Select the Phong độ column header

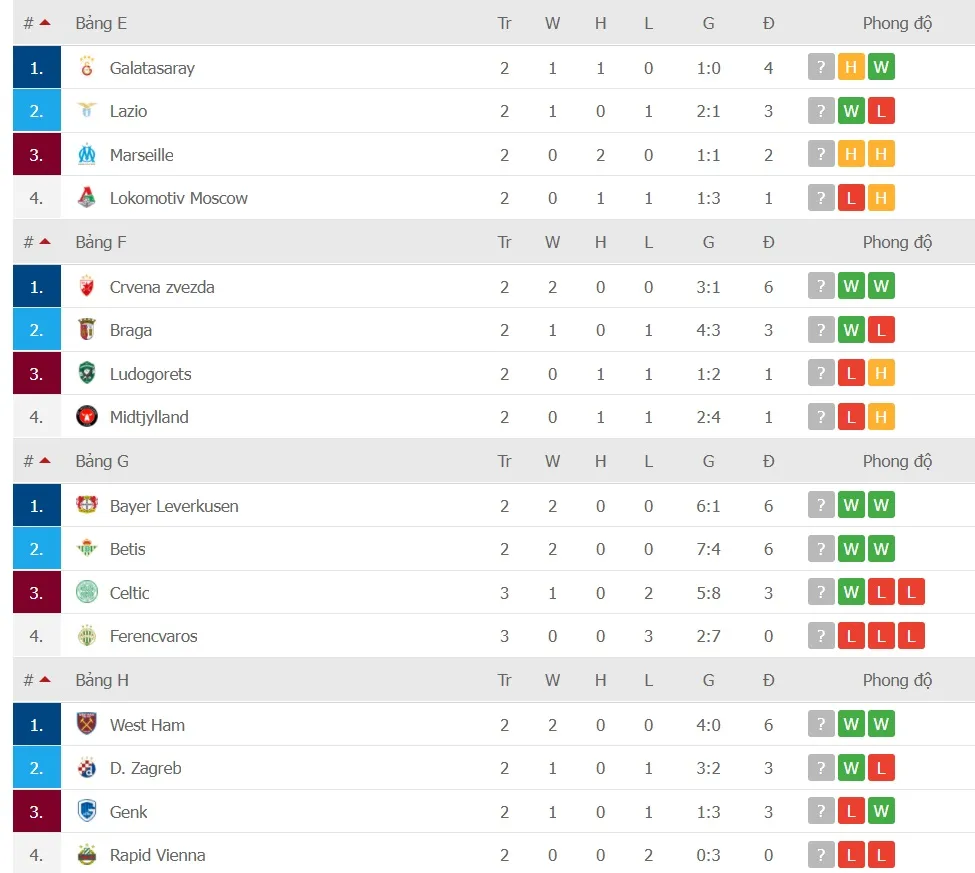click(897, 22)
